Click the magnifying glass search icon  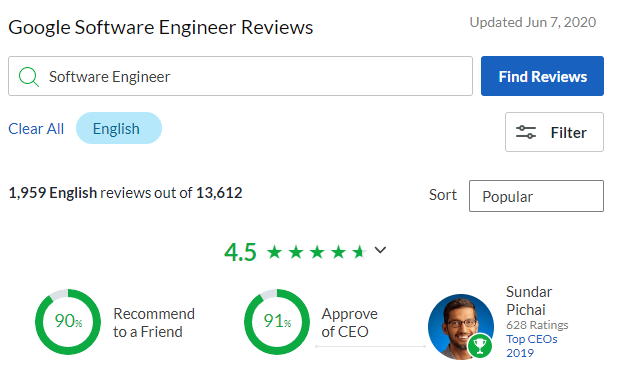(29, 77)
